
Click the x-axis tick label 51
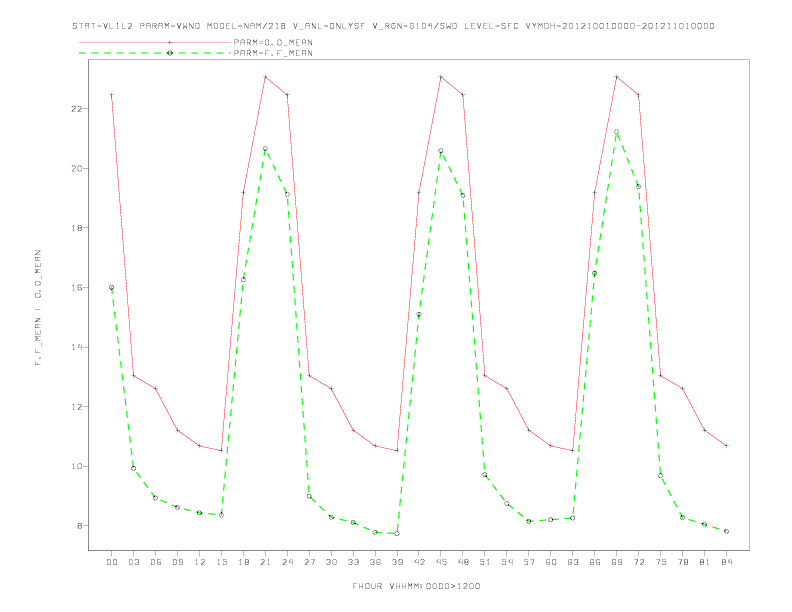485,562
